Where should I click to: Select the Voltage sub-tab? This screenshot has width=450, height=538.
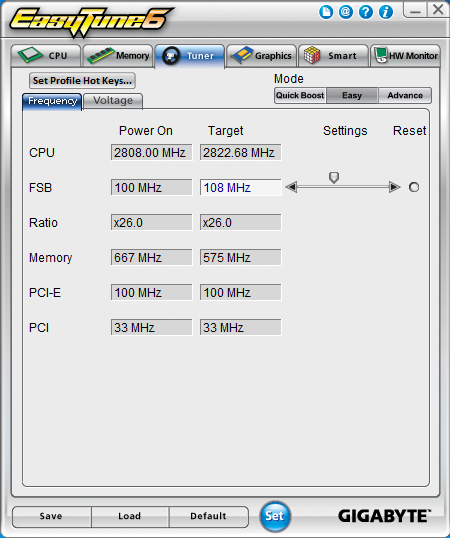113,101
